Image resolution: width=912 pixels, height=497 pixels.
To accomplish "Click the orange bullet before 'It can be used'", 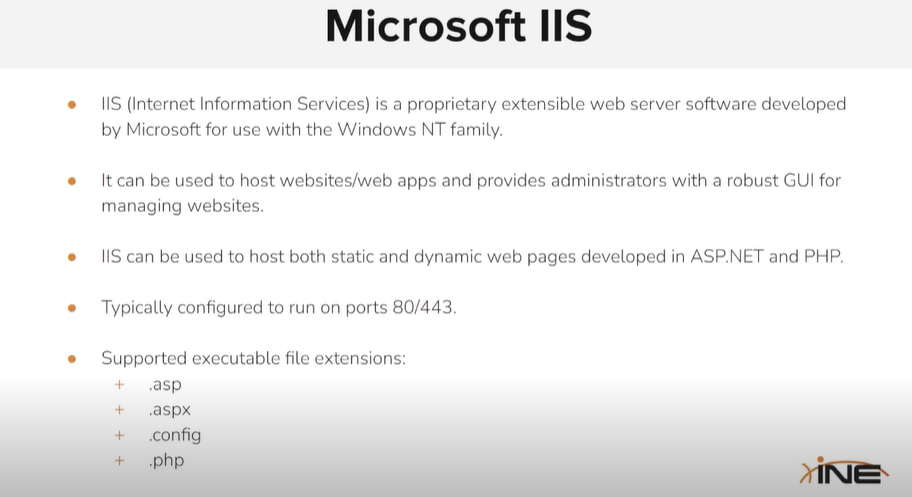I will click(x=72, y=181).
